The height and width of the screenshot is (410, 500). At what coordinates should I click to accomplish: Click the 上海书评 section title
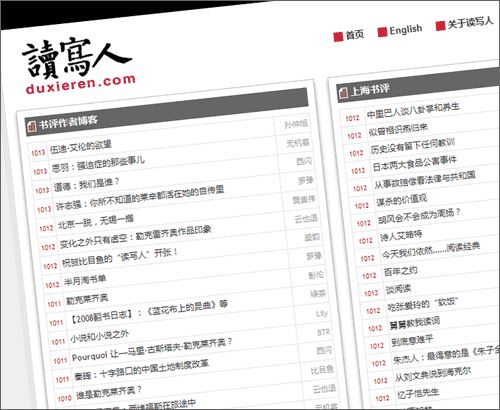(369, 90)
